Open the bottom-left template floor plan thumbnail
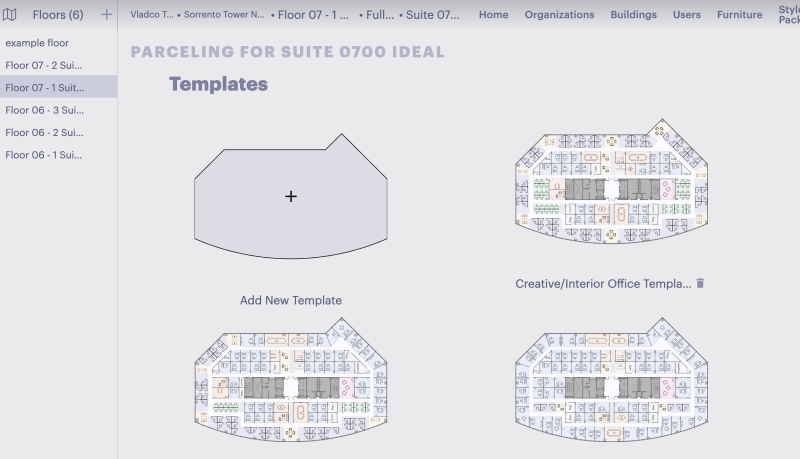The image size is (800, 459). [x=291, y=379]
